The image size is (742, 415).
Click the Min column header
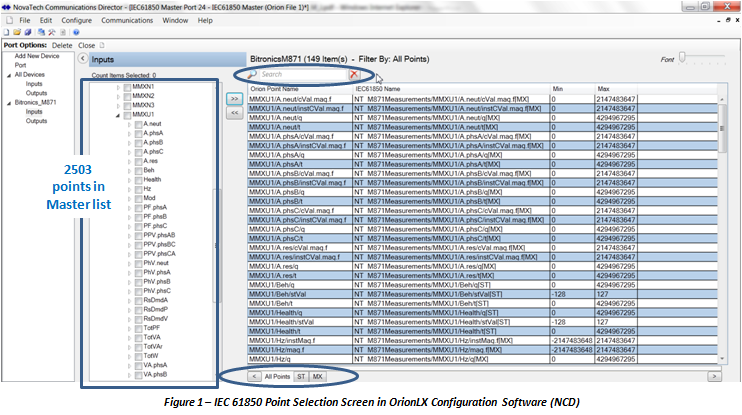[x=572, y=89]
